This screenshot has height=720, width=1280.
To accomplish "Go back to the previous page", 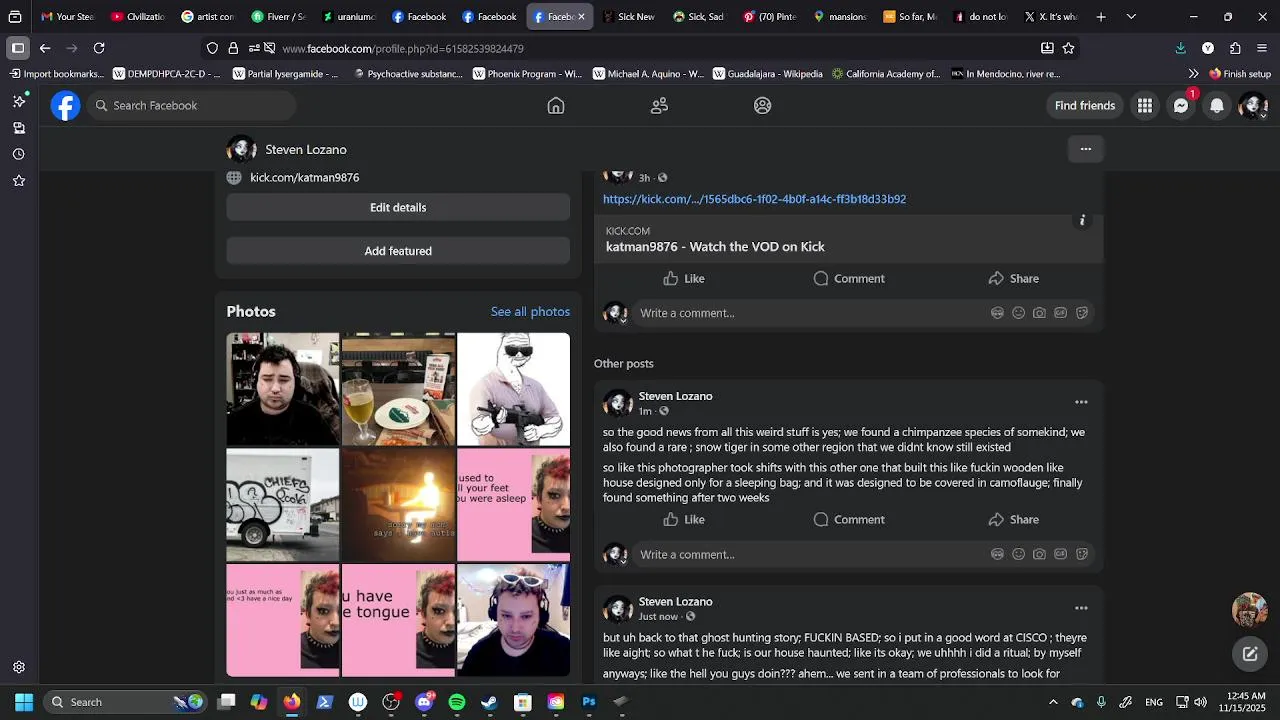I will click(45, 48).
